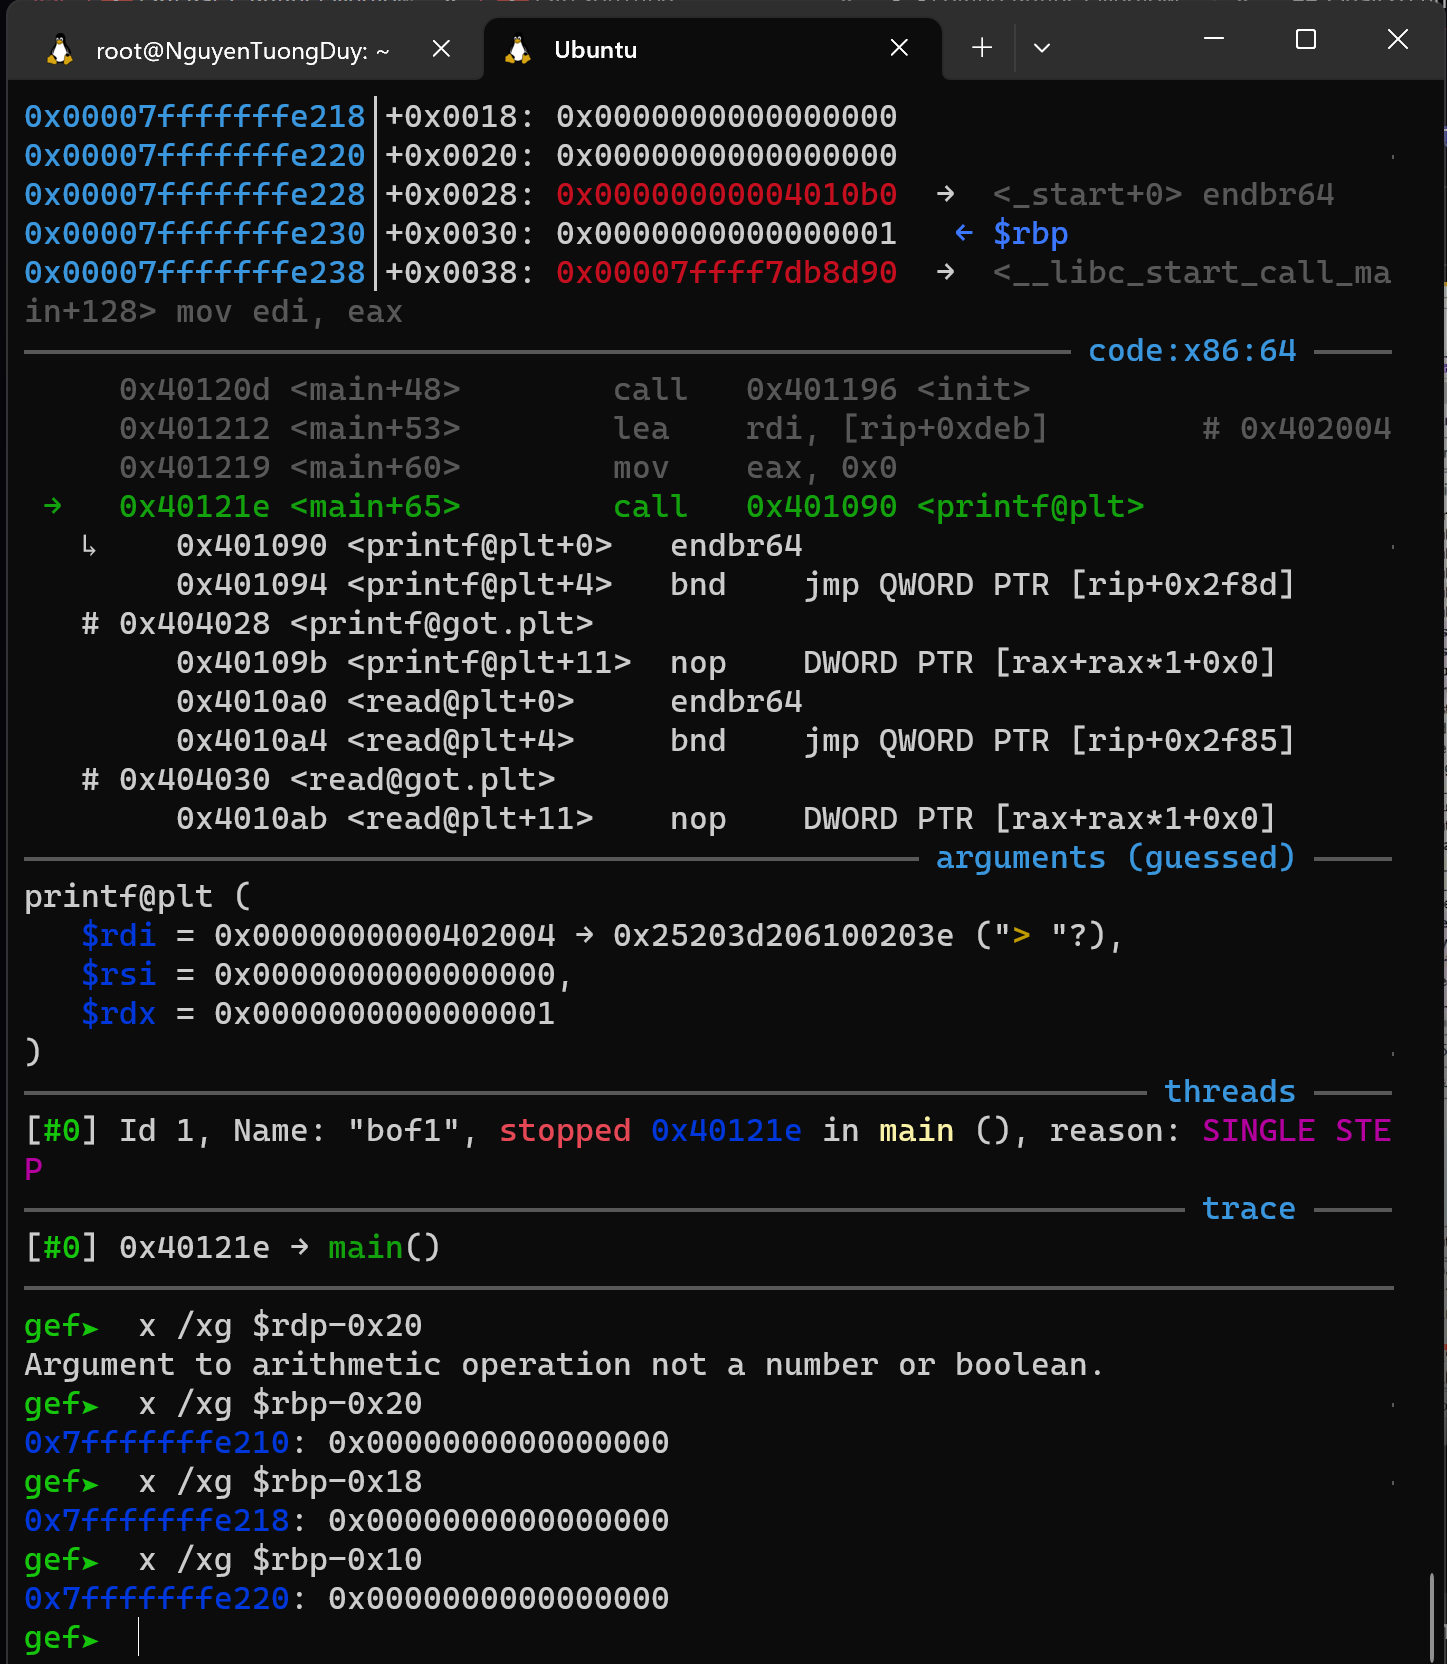The height and width of the screenshot is (1664, 1447).
Task: Click the printf@plt ( call line
Action: (138, 897)
